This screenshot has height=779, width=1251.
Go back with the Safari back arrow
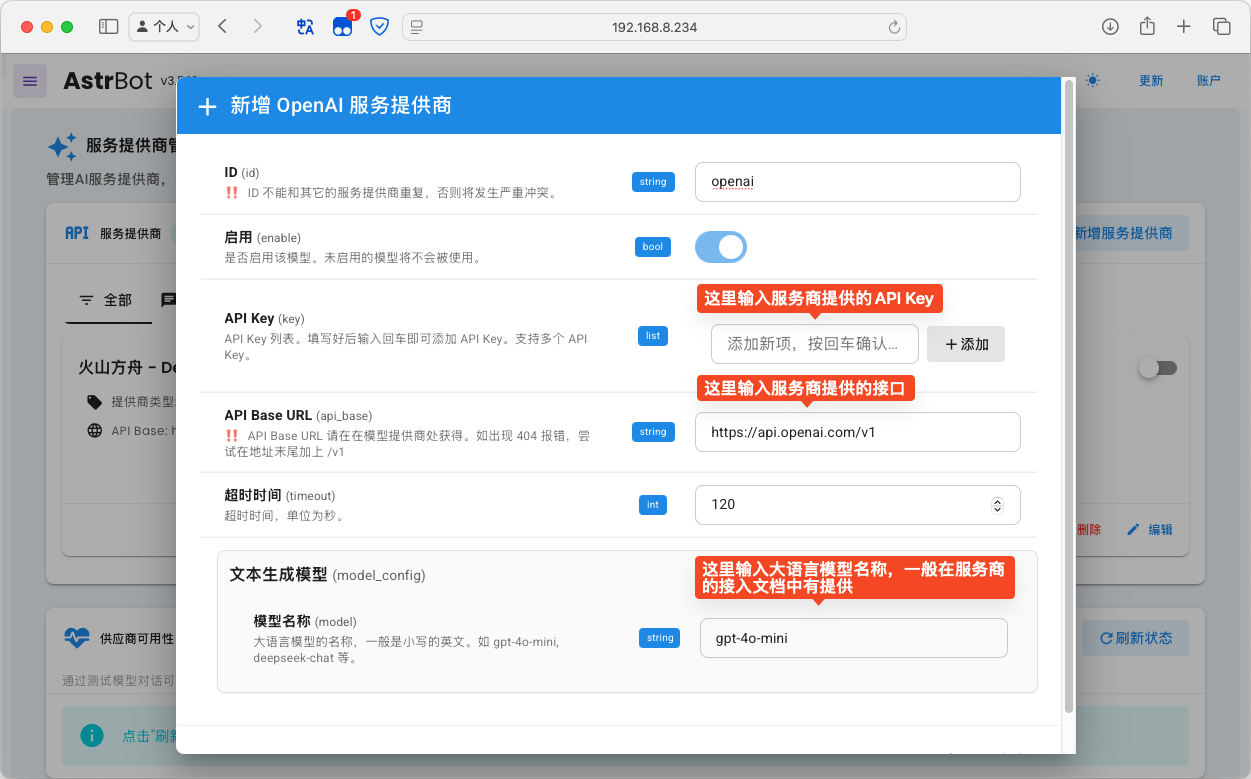click(222, 27)
